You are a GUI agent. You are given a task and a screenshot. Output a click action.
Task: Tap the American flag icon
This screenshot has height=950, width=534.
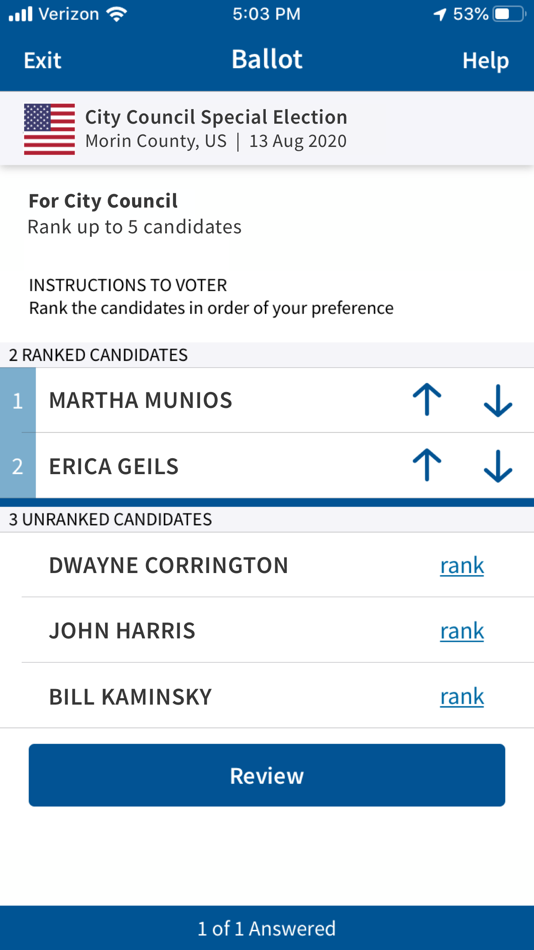(x=50, y=129)
